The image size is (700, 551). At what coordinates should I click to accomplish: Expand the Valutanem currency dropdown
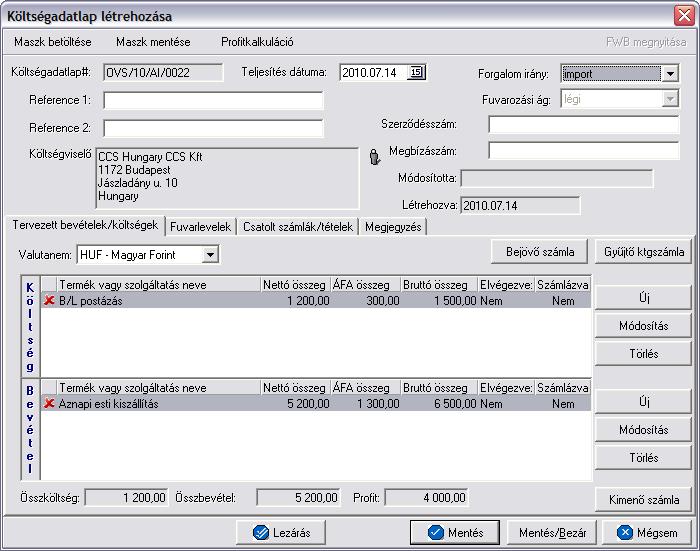[210, 255]
